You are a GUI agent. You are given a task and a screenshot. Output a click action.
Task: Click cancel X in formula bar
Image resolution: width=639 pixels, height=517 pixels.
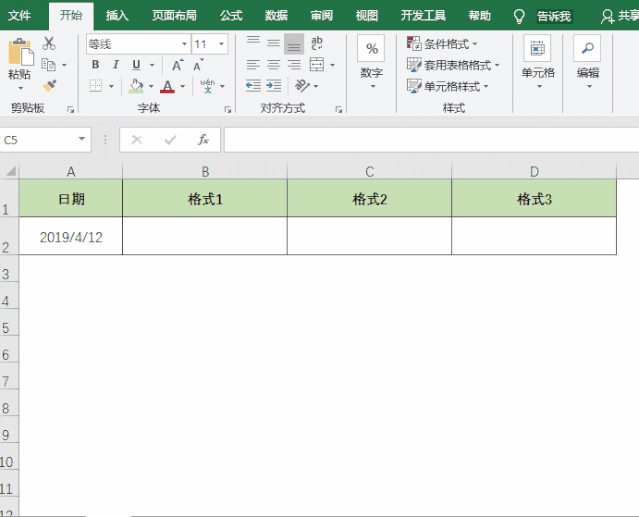pyautogui.click(x=137, y=140)
